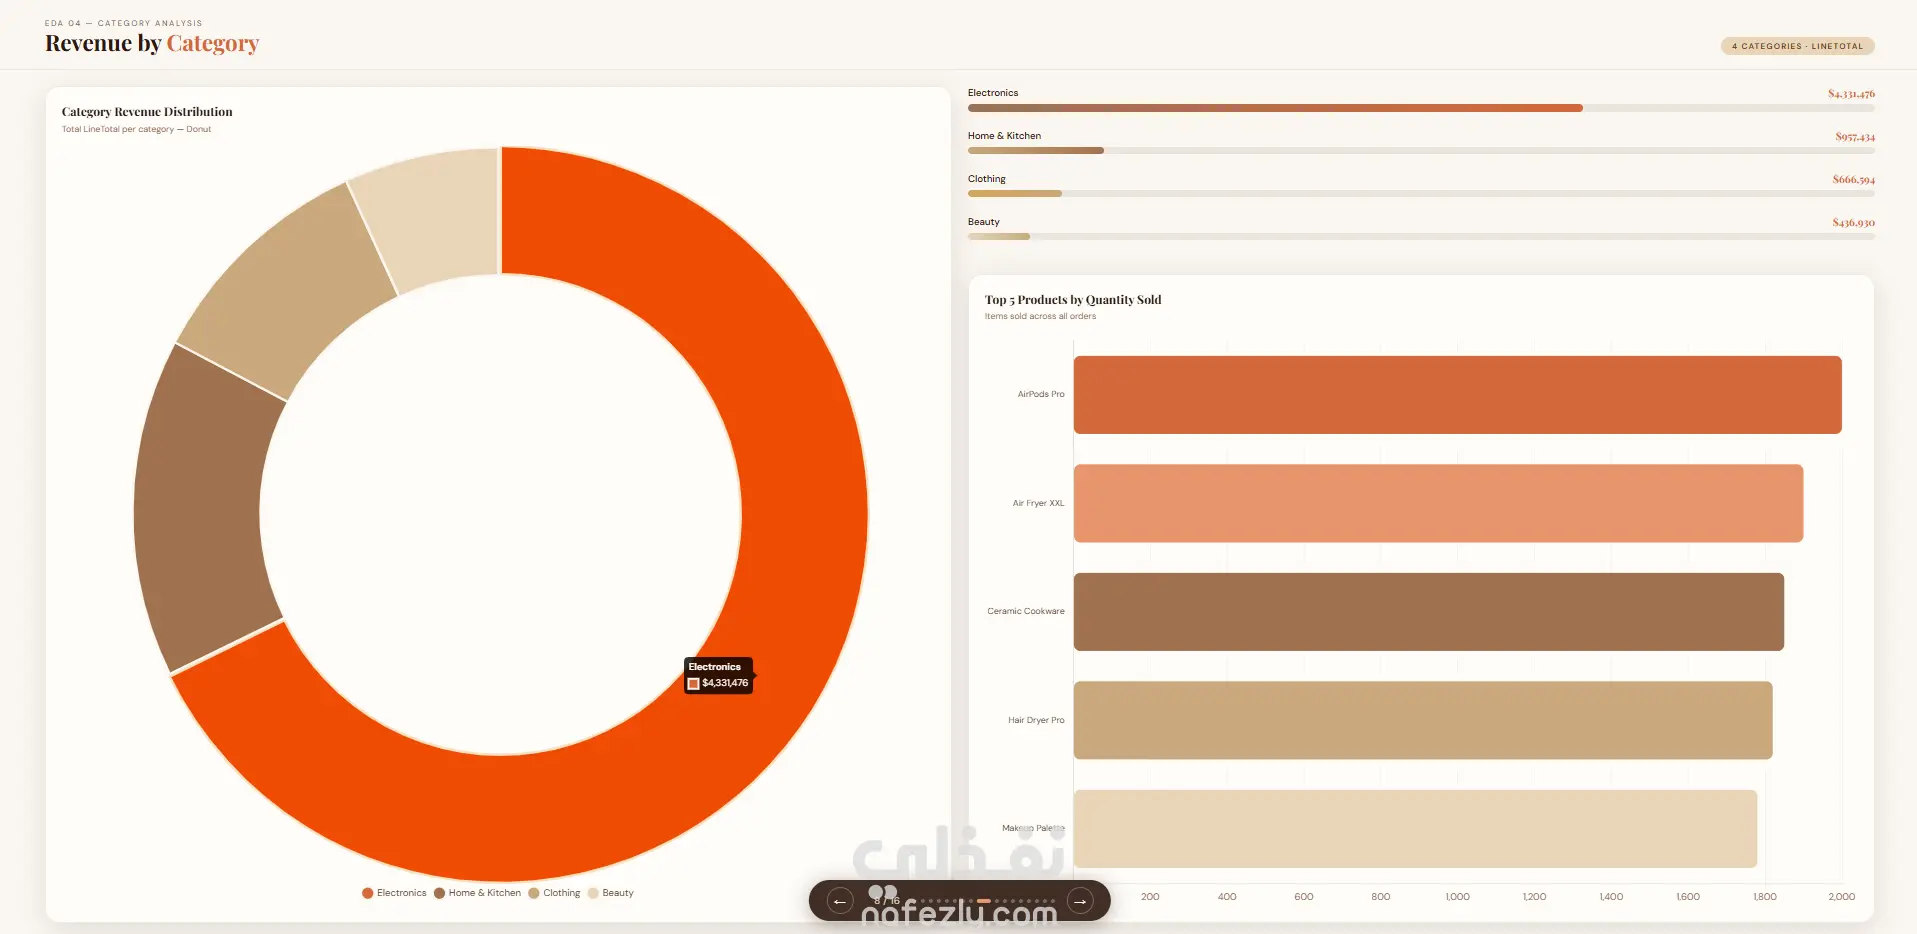Toggle Home & Kitchen in the donut legend
The height and width of the screenshot is (934, 1917).
point(477,893)
